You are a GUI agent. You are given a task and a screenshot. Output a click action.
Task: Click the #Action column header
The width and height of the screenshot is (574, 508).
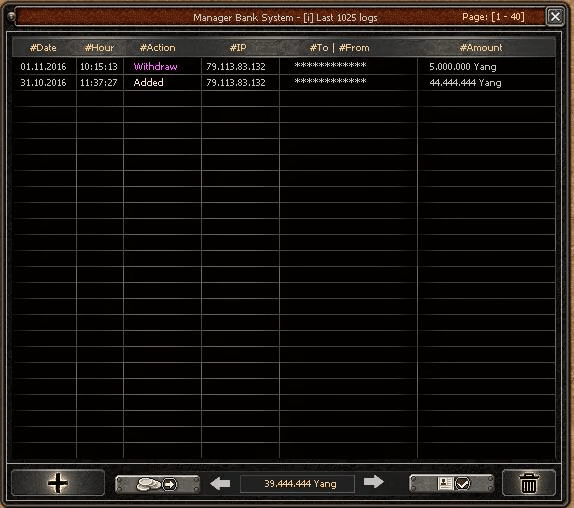pos(157,48)
